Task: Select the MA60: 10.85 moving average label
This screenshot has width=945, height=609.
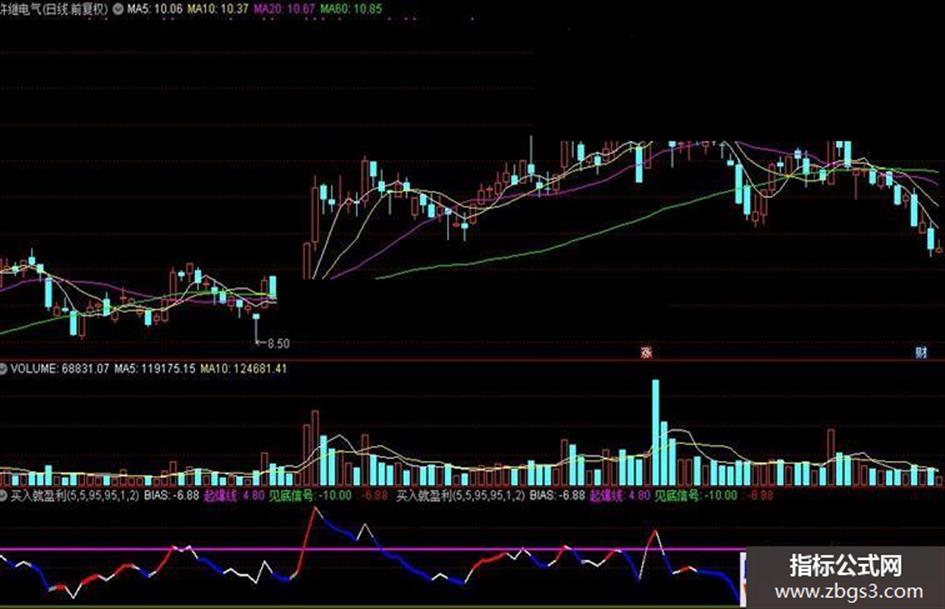Action: (351, 9)
